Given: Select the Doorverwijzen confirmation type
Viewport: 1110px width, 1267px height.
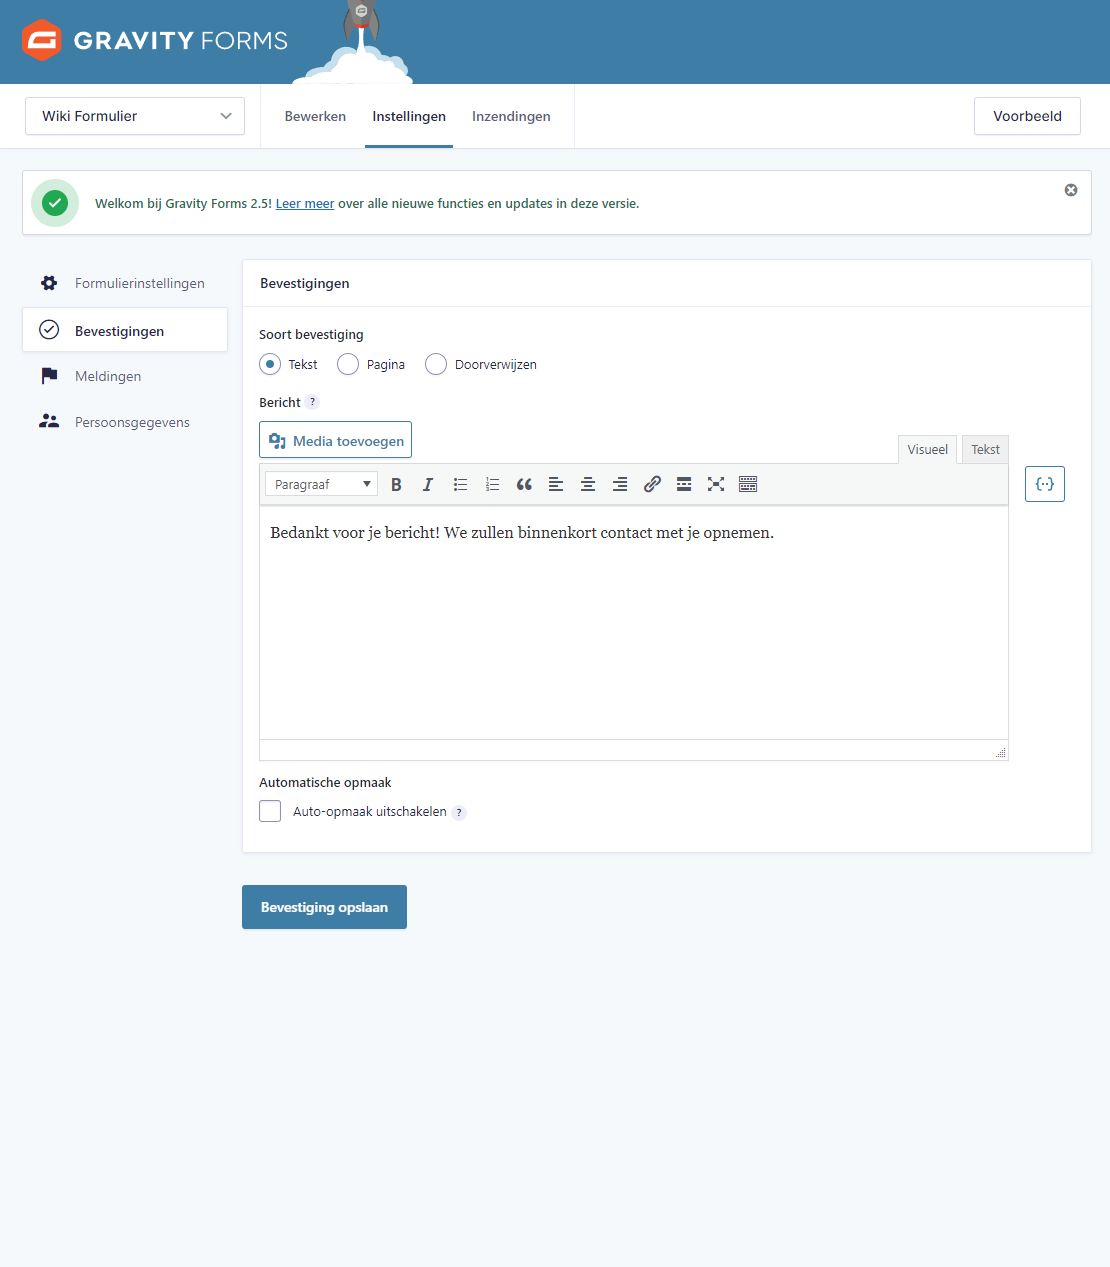Looking at the screenshot, I should [x=436, y=365].
